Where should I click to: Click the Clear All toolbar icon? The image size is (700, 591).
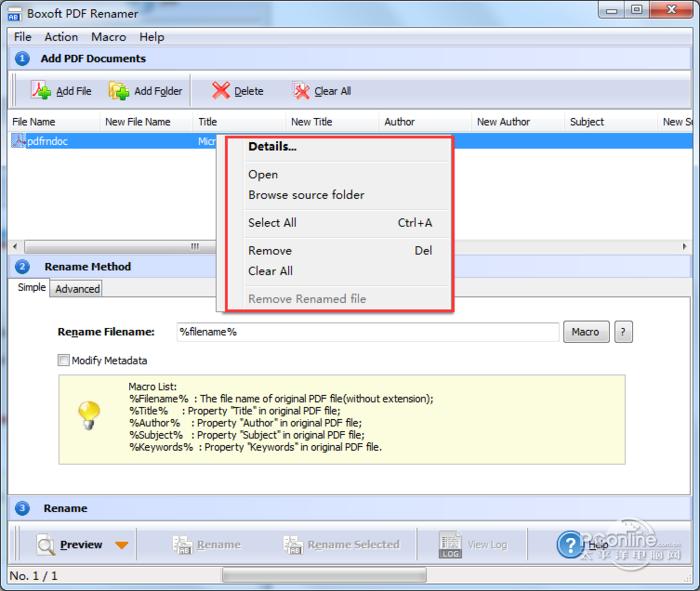click(301, 91)
